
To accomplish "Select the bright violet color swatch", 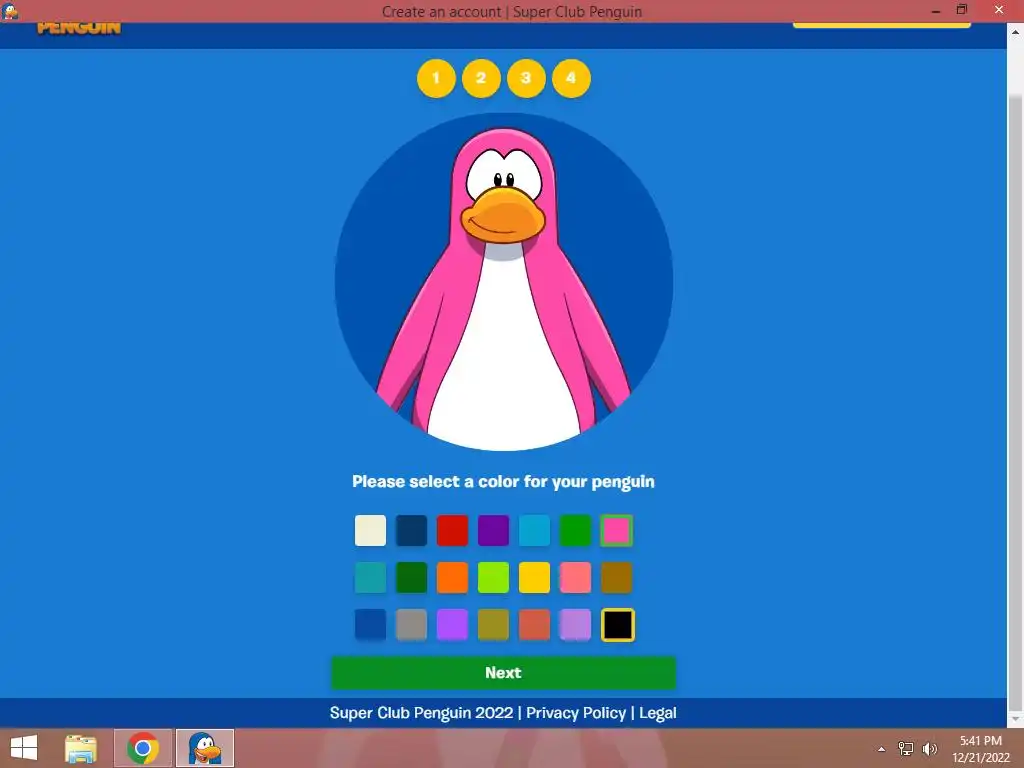I will point(452,624).
